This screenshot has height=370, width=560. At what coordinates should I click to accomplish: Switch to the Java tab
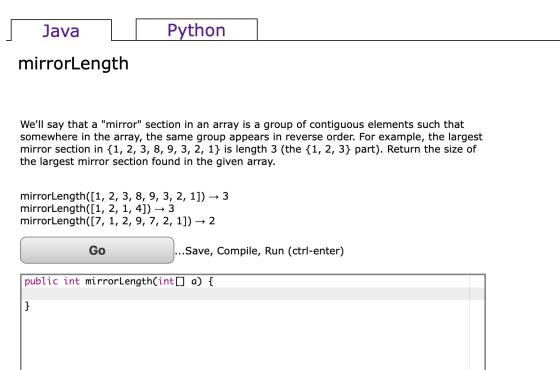[61, 30]
